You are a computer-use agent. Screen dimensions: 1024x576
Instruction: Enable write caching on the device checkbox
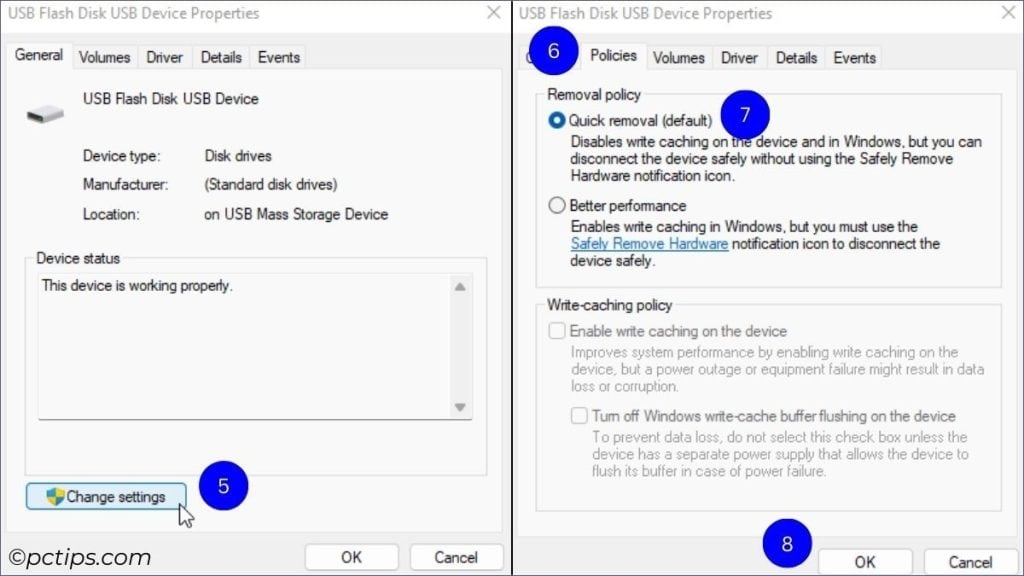click(x=556, y=331)
